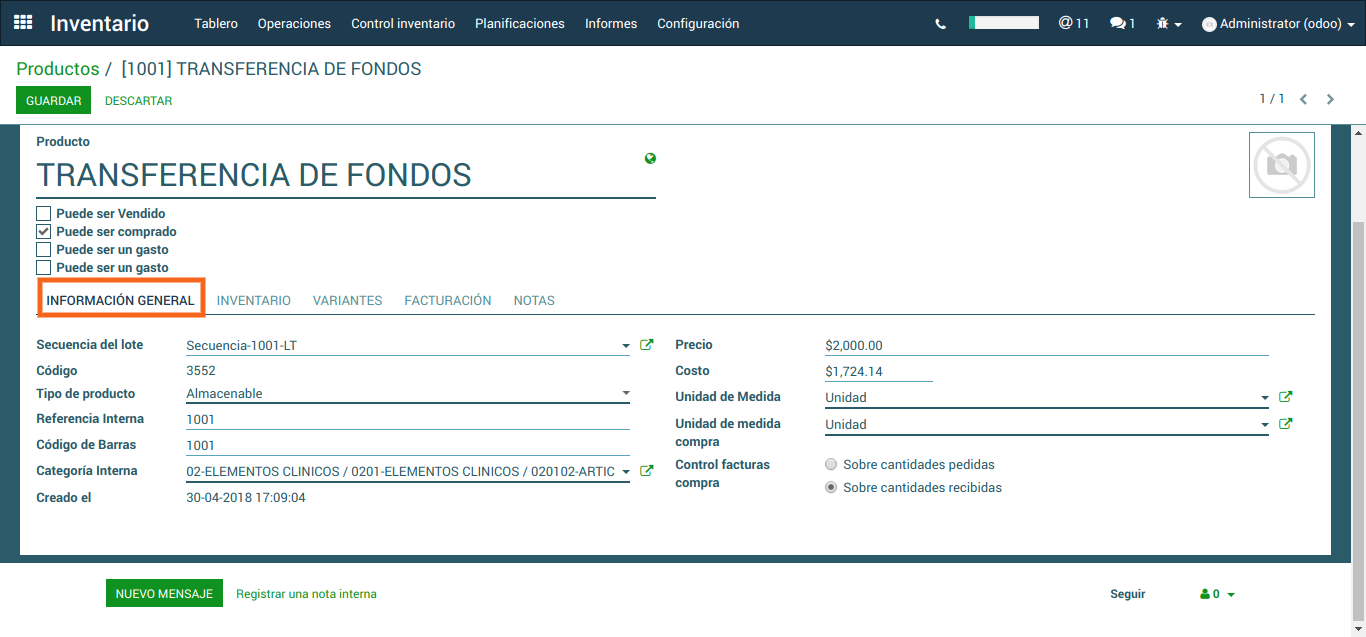Open the followers count dropdown

point(1217,594)
